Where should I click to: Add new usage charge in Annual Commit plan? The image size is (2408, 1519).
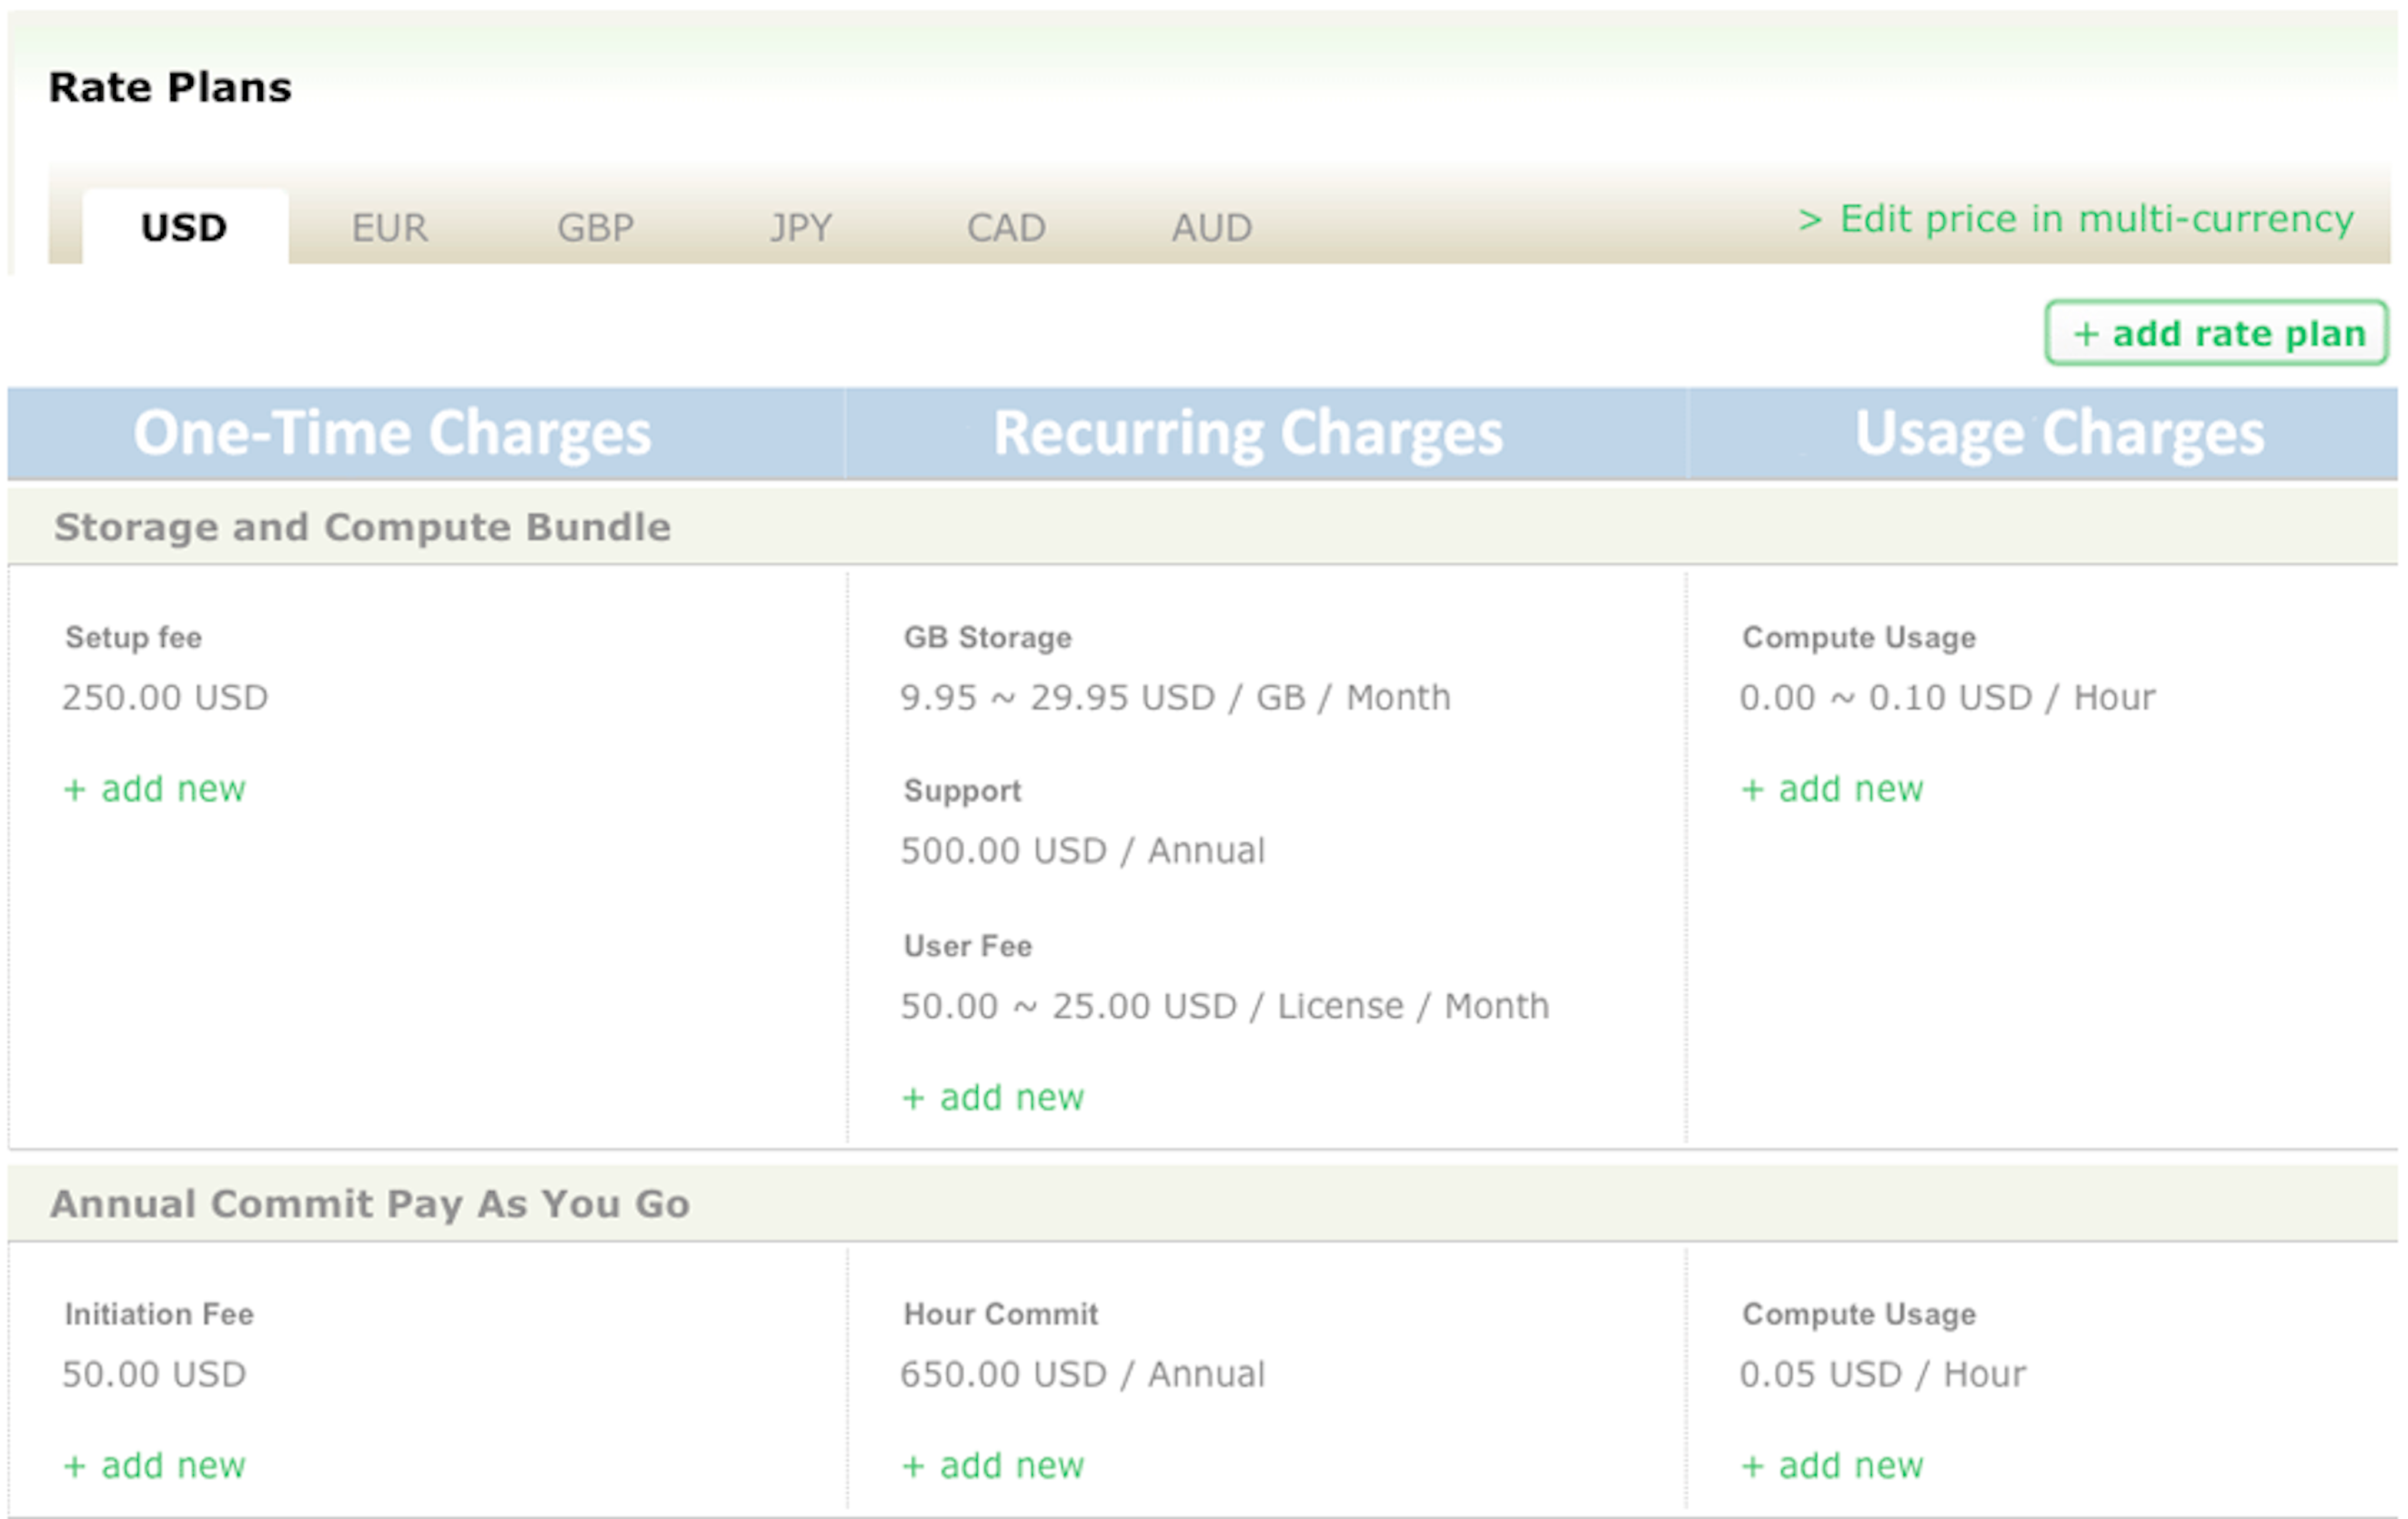[1833, 1465]
